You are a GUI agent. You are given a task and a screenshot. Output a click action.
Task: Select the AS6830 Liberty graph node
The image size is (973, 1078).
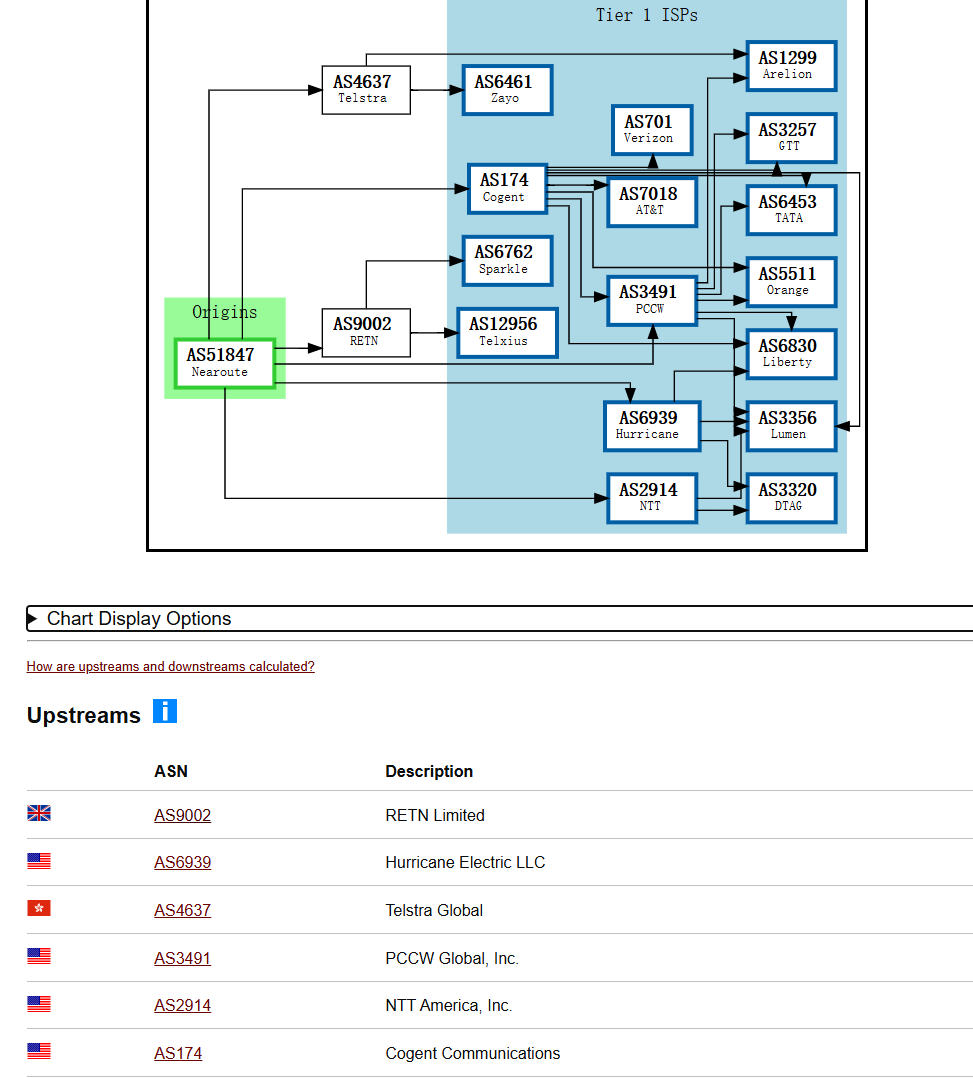(791, 354)
